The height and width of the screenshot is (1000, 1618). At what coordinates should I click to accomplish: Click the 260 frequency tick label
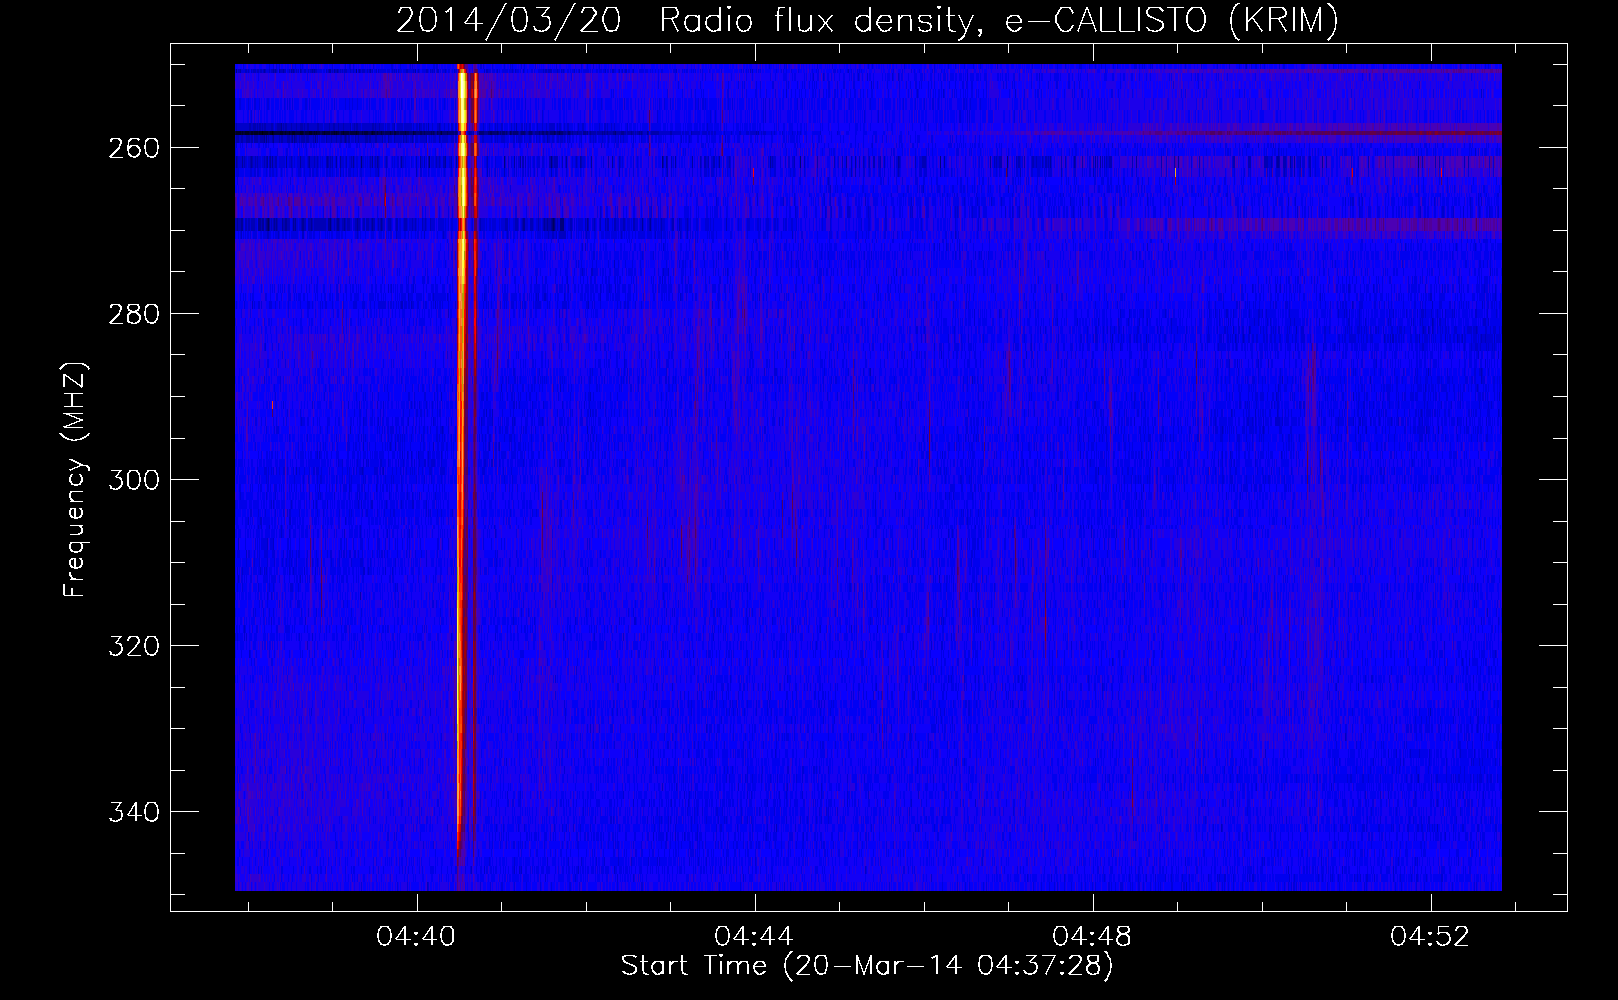(x=133, y=148)
